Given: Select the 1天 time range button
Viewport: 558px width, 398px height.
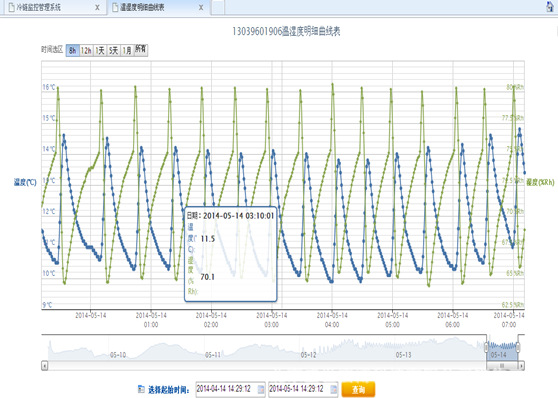Looking at the screenshot, I should tap(100, 50).
